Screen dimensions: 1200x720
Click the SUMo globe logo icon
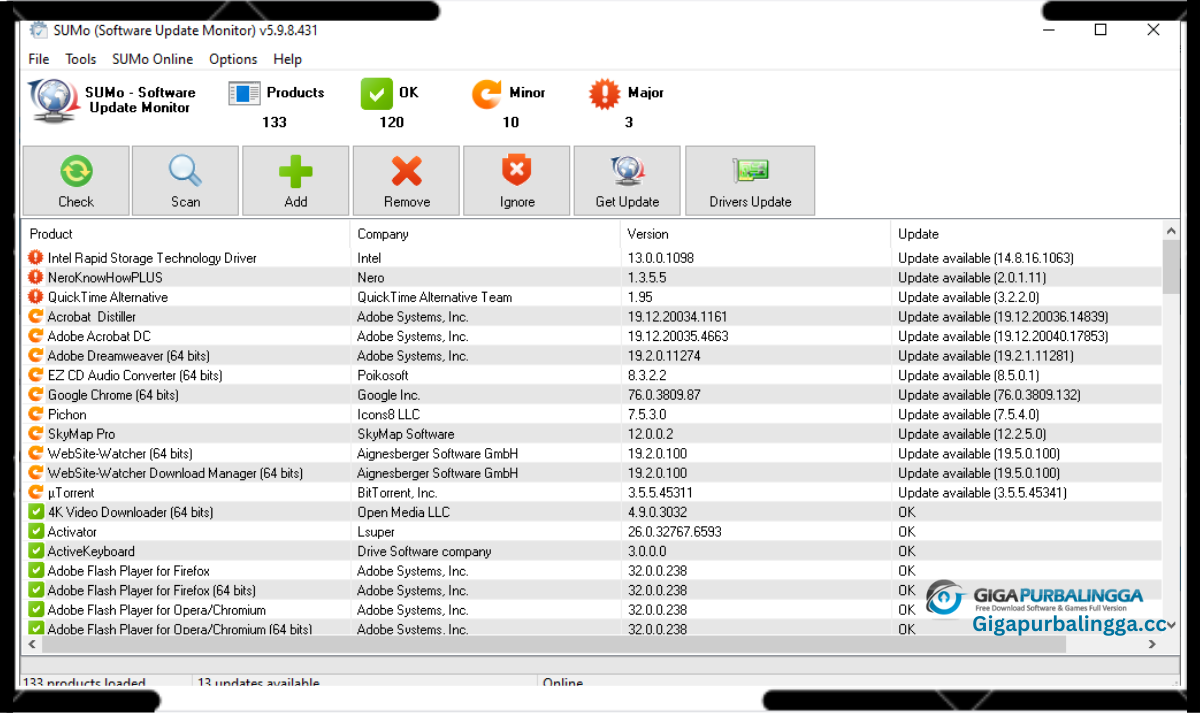pos(52,100)
